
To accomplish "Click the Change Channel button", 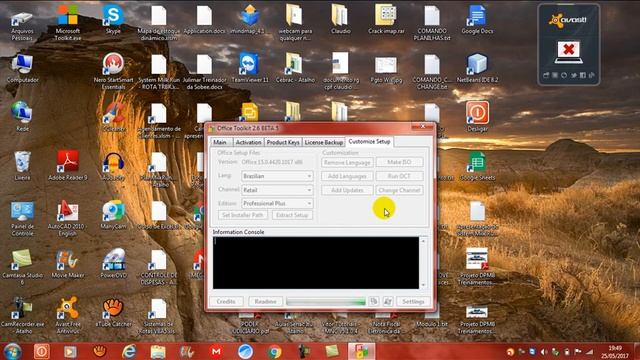I will click(399, 190).
